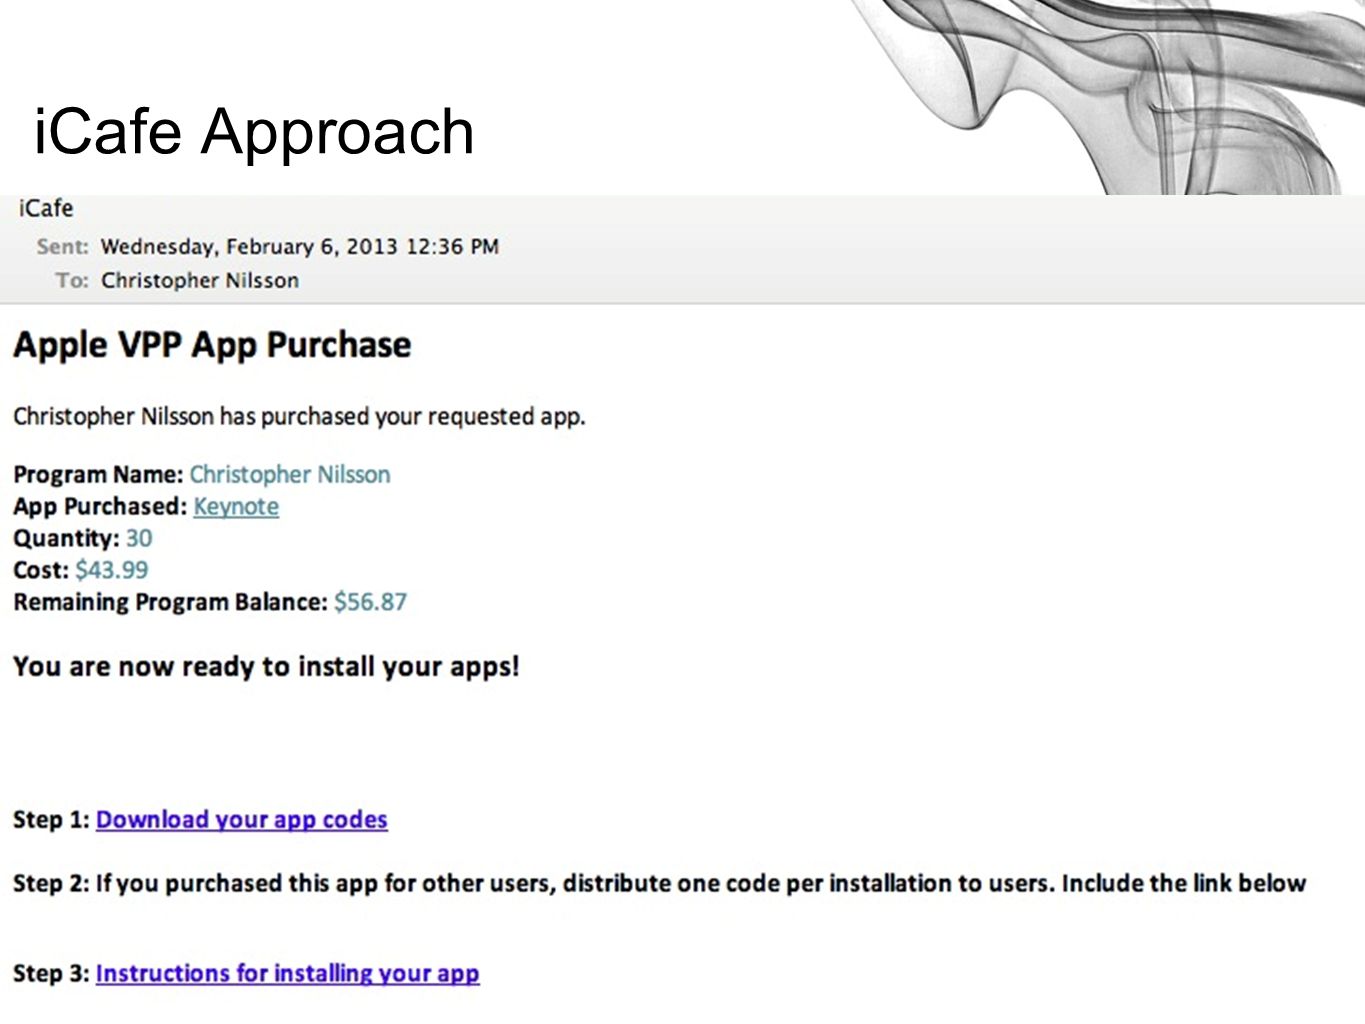Select the iCafe sender name
1365x1024 pixels.
(46, 208)
